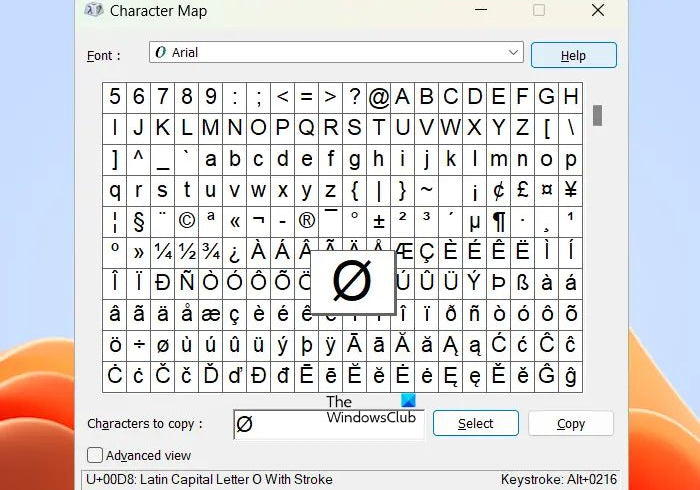Open the Font dropdown showing Arial
700x490 pixels.
tap(336, 52)
